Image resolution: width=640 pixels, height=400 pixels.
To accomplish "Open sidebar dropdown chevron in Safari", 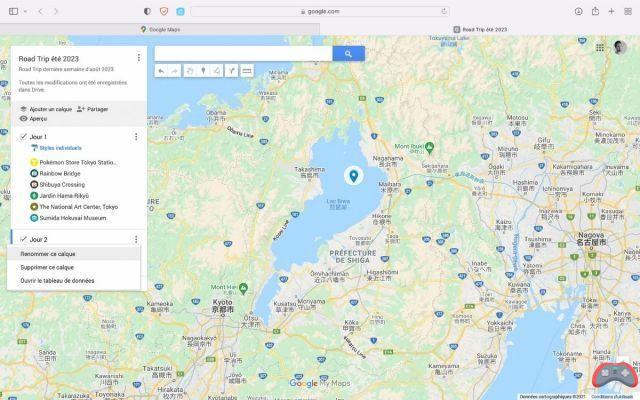I will tap(25, 11).
